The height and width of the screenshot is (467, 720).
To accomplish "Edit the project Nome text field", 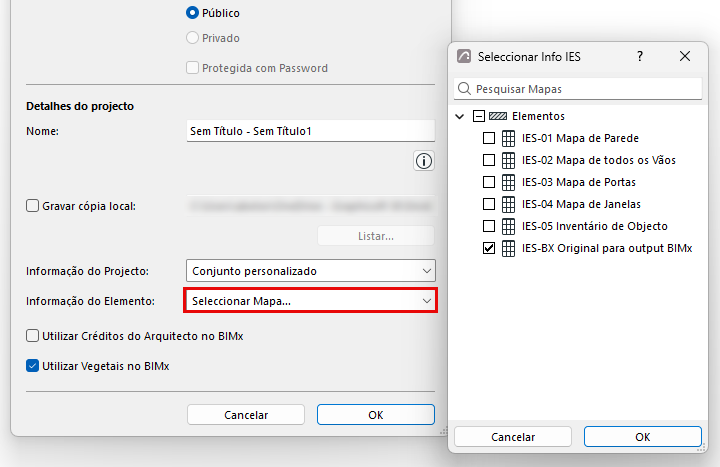I will [310, 131].
